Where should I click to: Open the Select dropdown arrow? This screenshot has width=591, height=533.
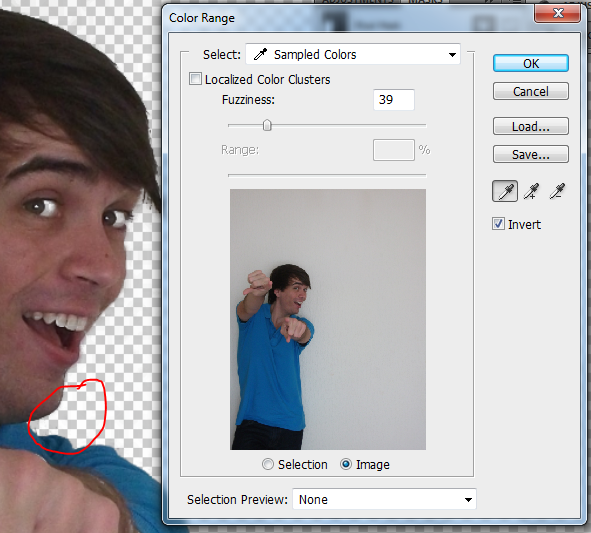(x=452, y=55)
